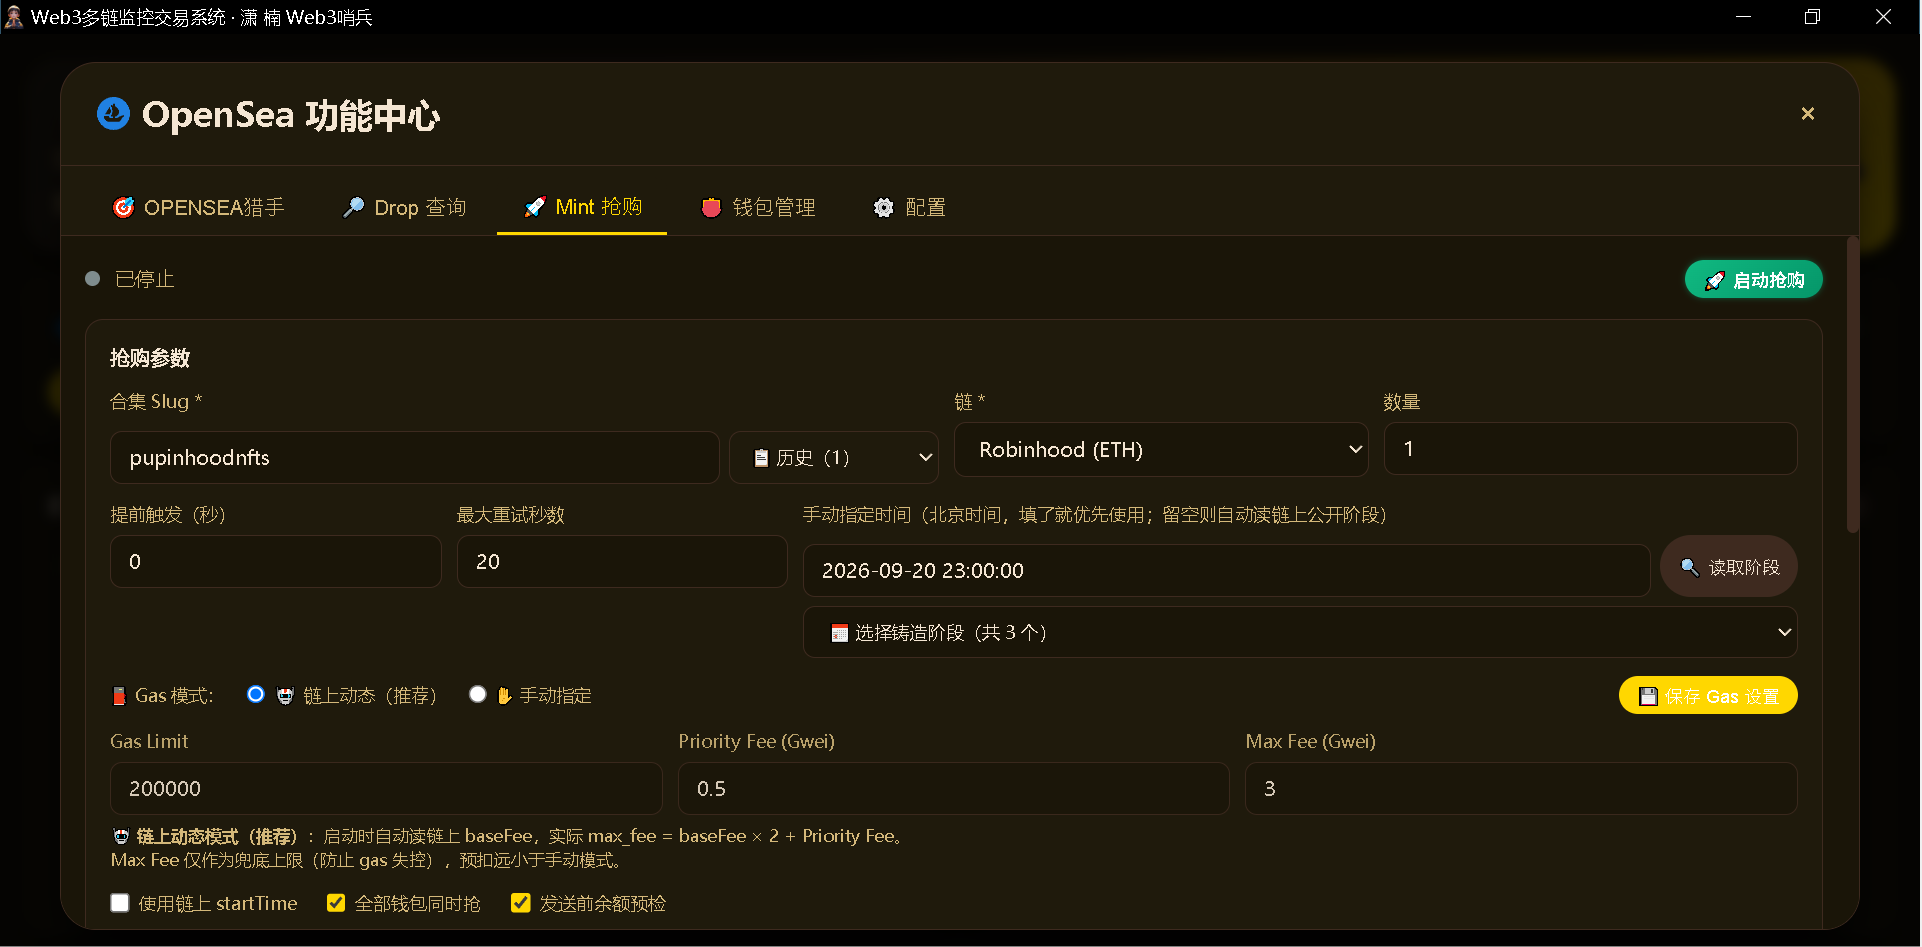Click the OpenSea logo icon in header
1922x947 pixels.
tap(113, 114)
